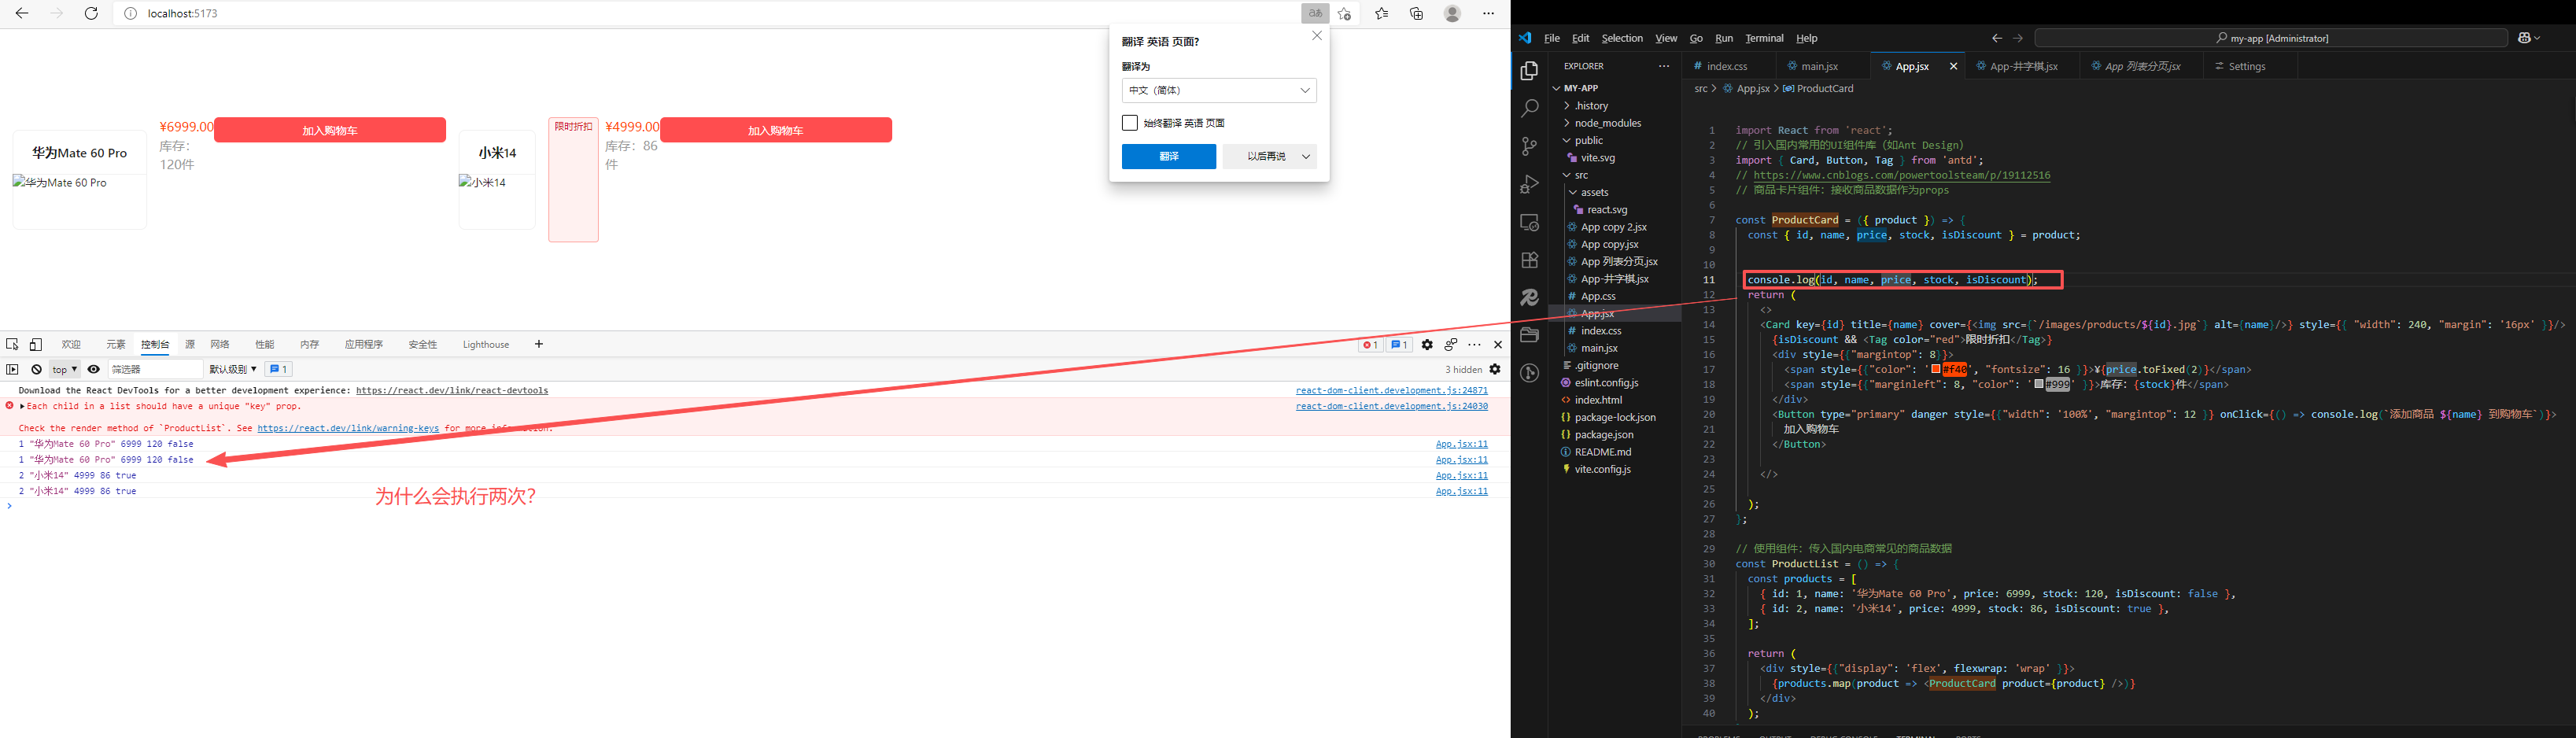Open the Terminal menu in VS Code

click(x=1764, y=38)
